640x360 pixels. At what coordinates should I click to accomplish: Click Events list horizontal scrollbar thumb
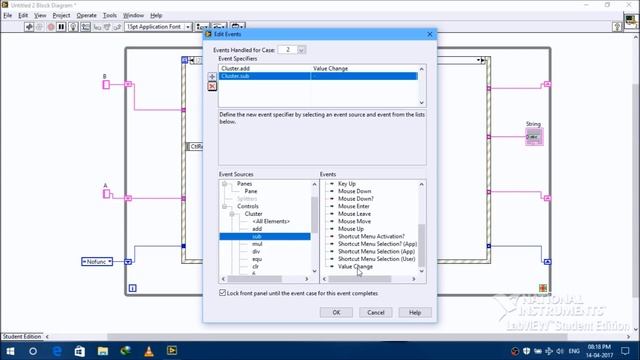tap(360, 279)
